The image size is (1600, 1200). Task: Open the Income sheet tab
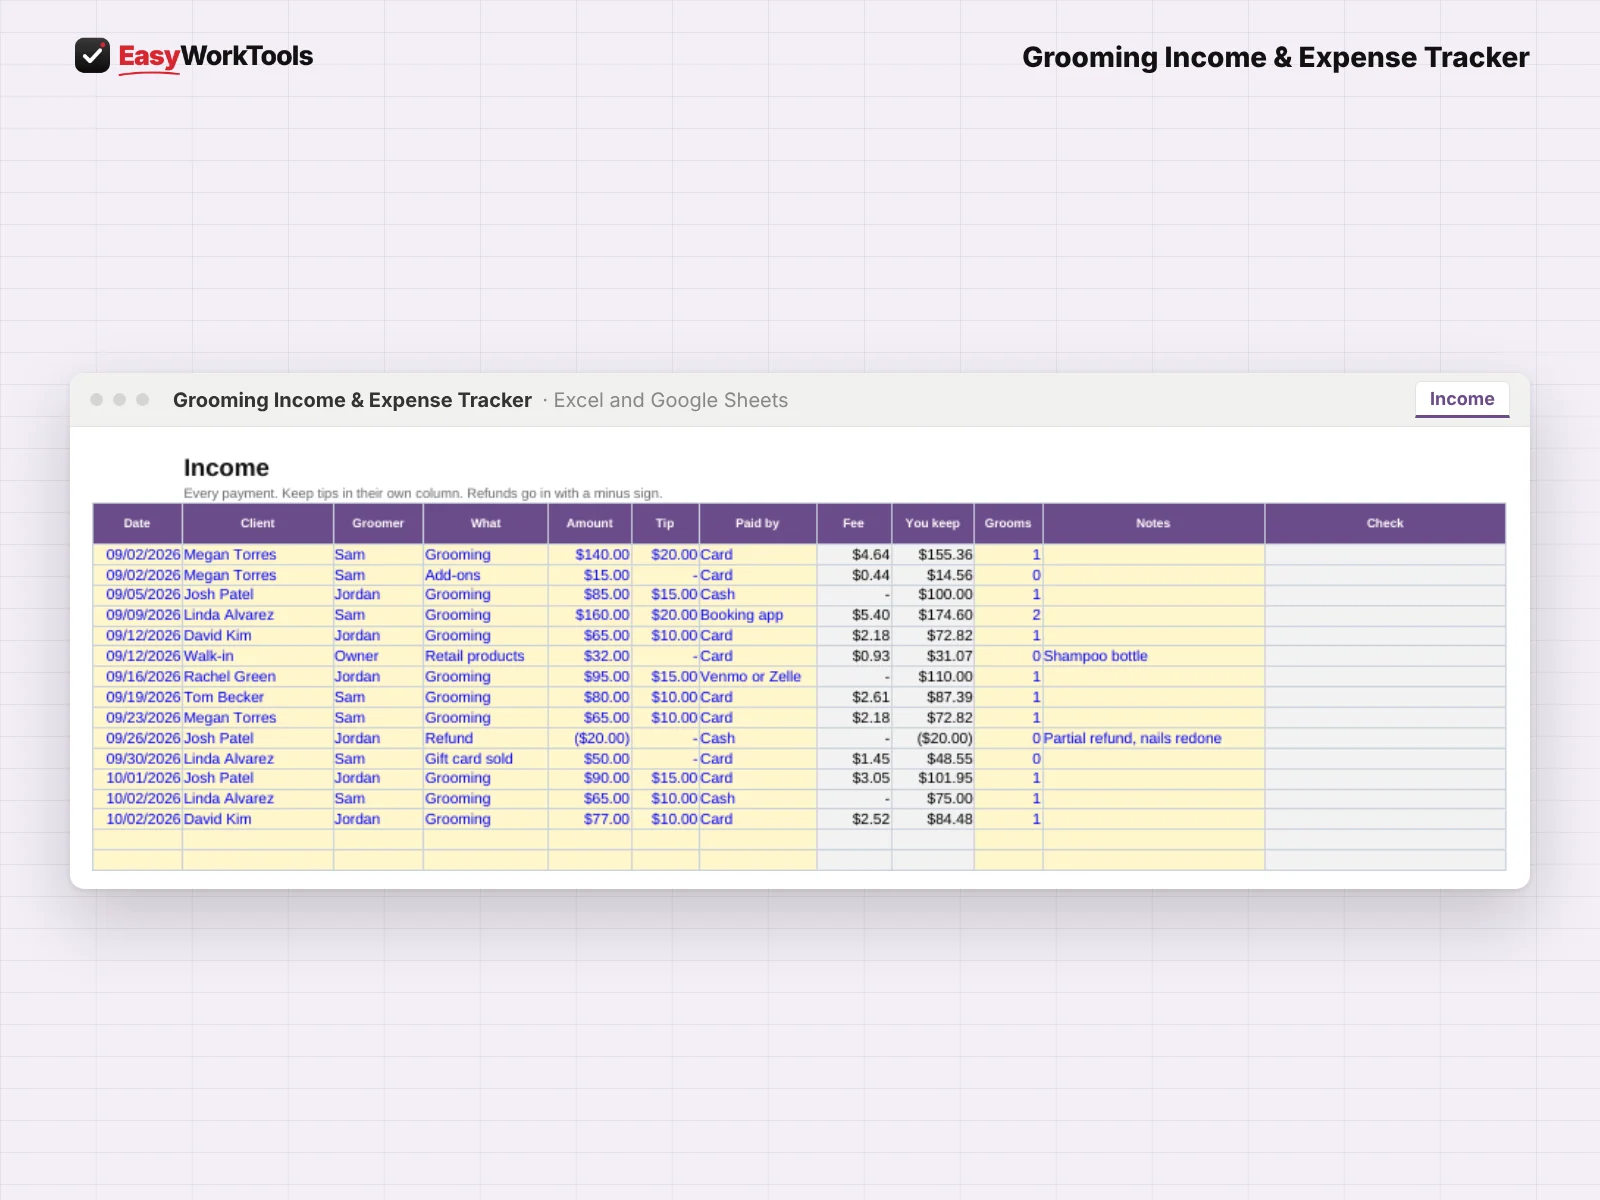(1461, 399)
